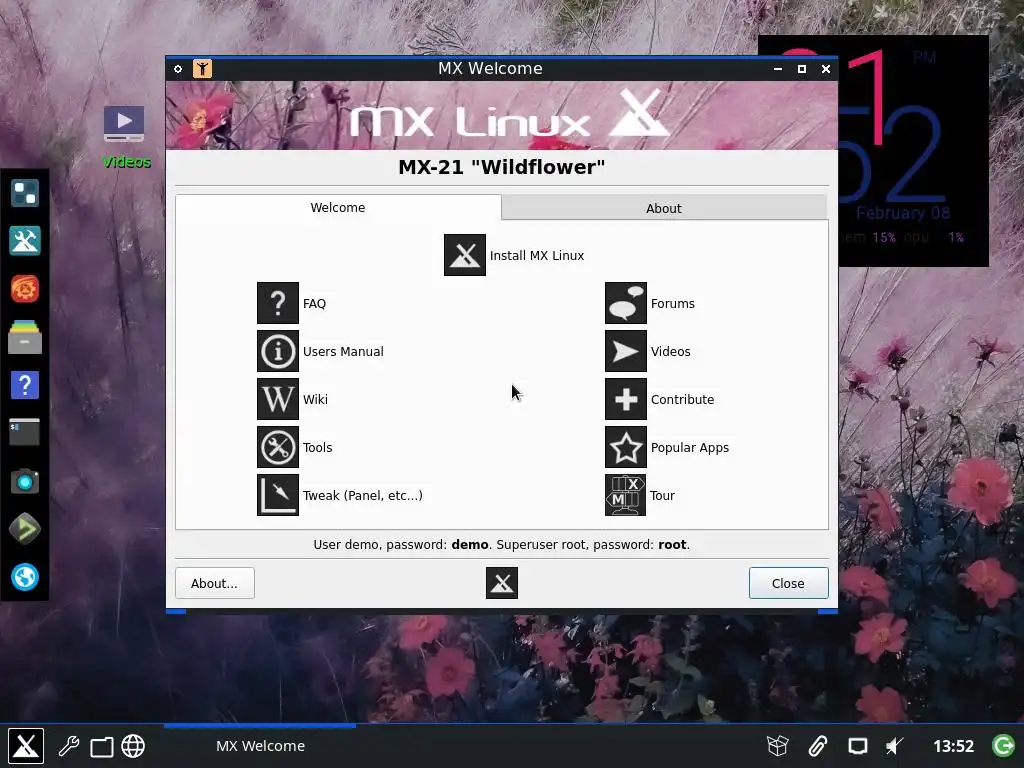Open the FAQ question mark icon
Screen dimensions: 1024x768
click(278, 303)
